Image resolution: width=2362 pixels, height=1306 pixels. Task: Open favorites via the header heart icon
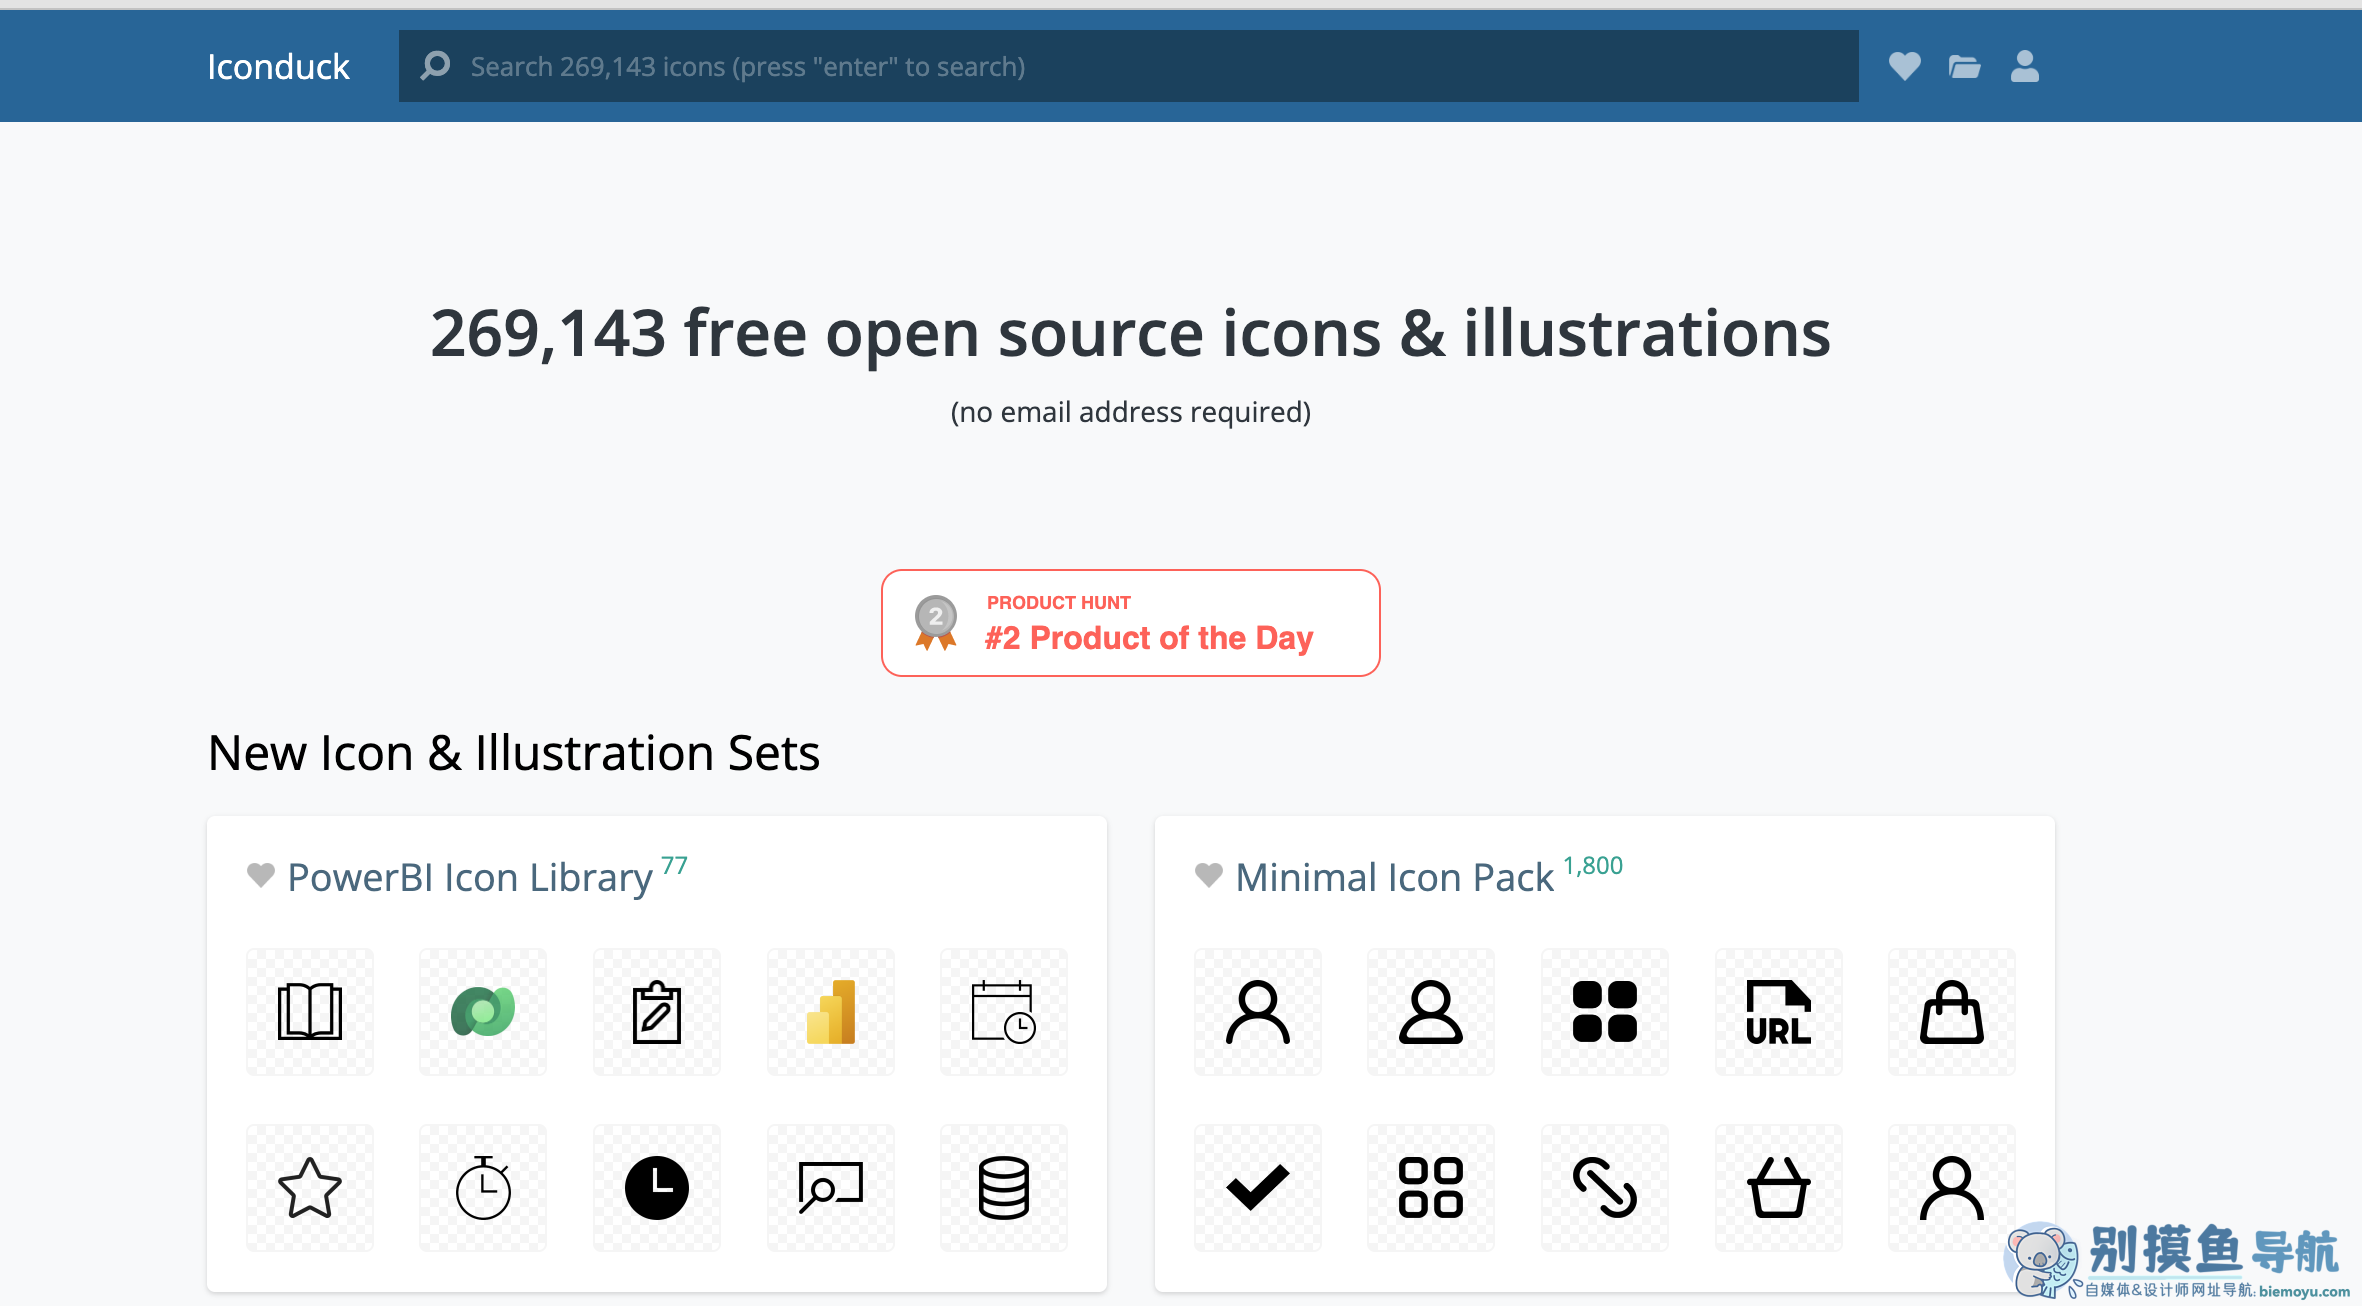(1904, 66)
